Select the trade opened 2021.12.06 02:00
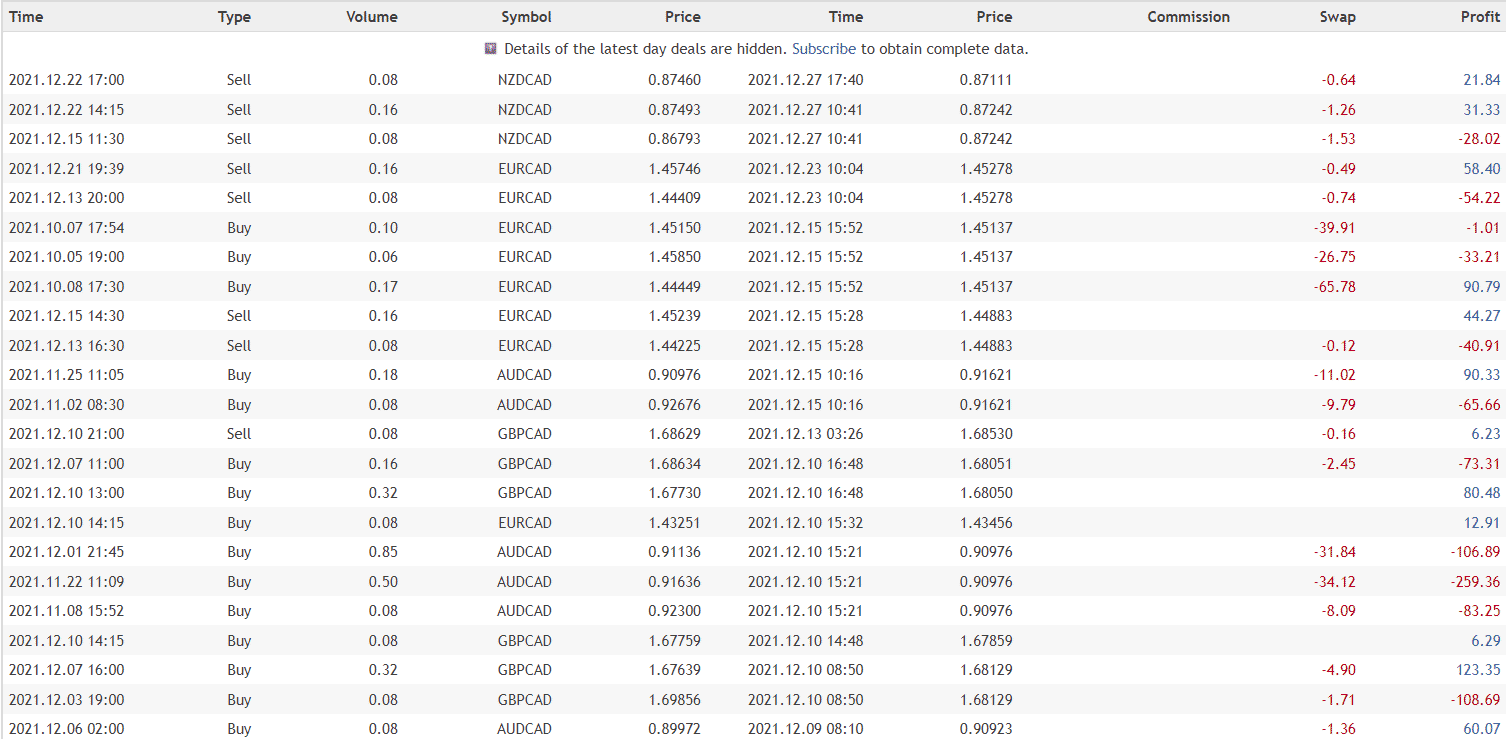This screenshot has height=739, width=1506. (66, 729)
